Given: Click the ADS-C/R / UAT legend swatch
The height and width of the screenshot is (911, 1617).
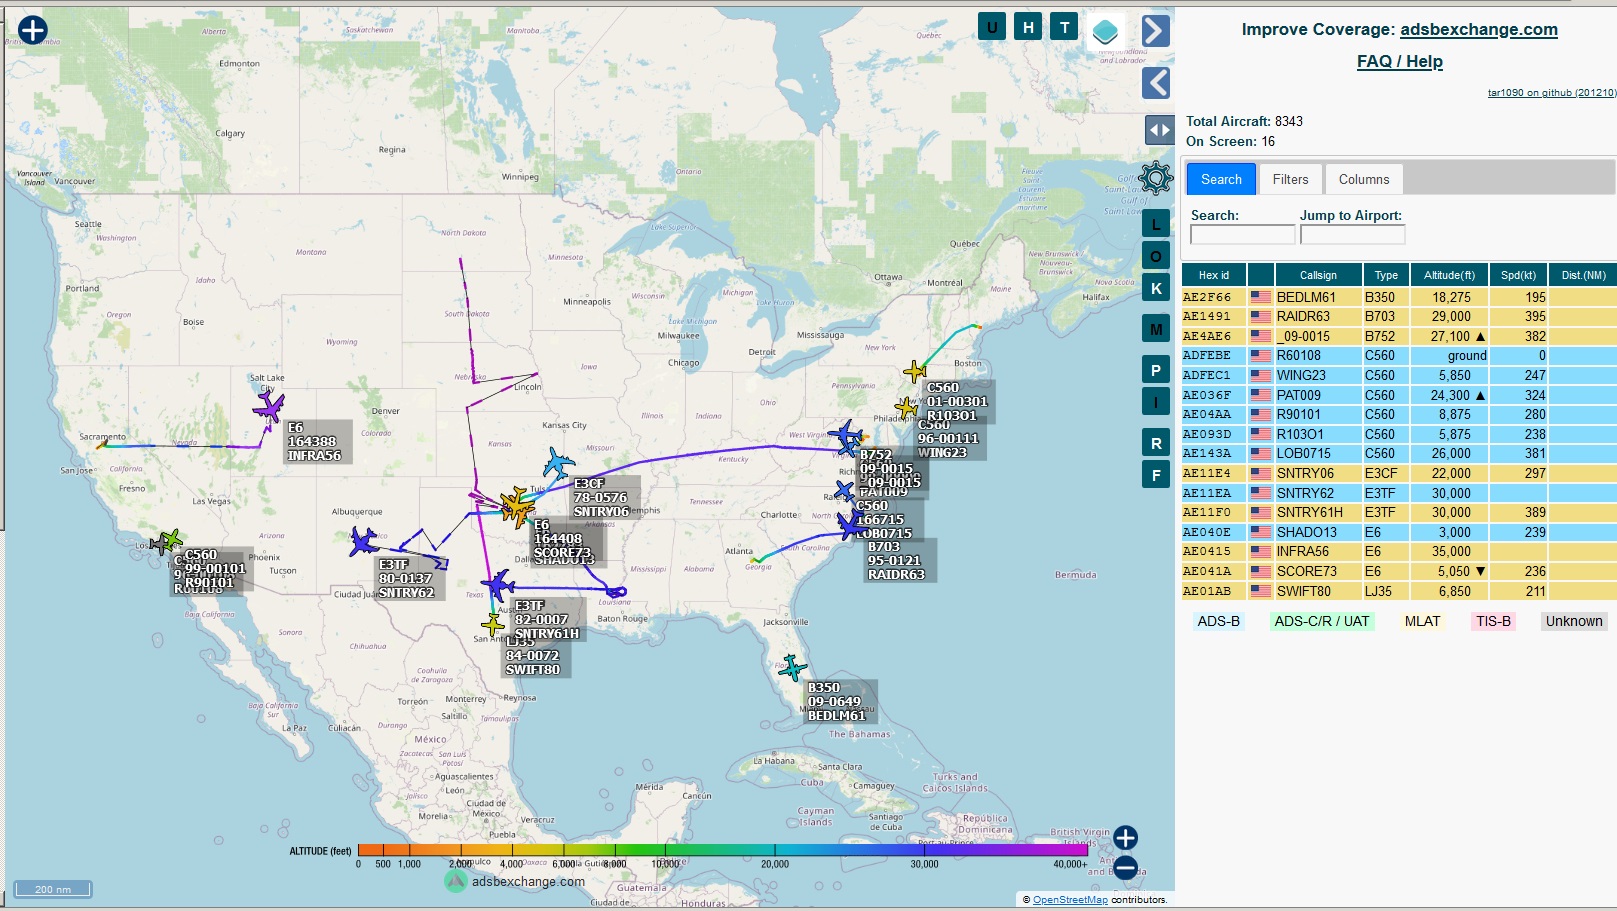Looking at the screenshot, I should 1322,621.
